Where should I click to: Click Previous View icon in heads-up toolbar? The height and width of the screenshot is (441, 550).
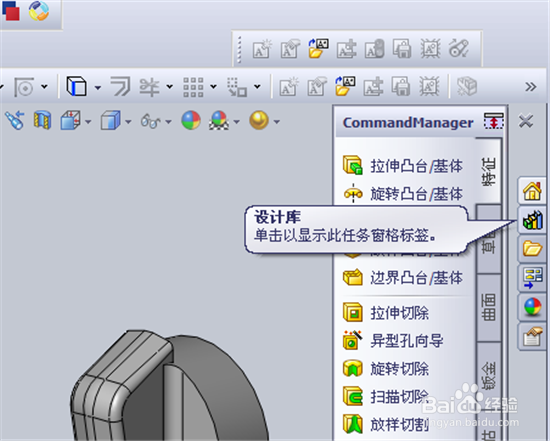[x=15, y=120]
